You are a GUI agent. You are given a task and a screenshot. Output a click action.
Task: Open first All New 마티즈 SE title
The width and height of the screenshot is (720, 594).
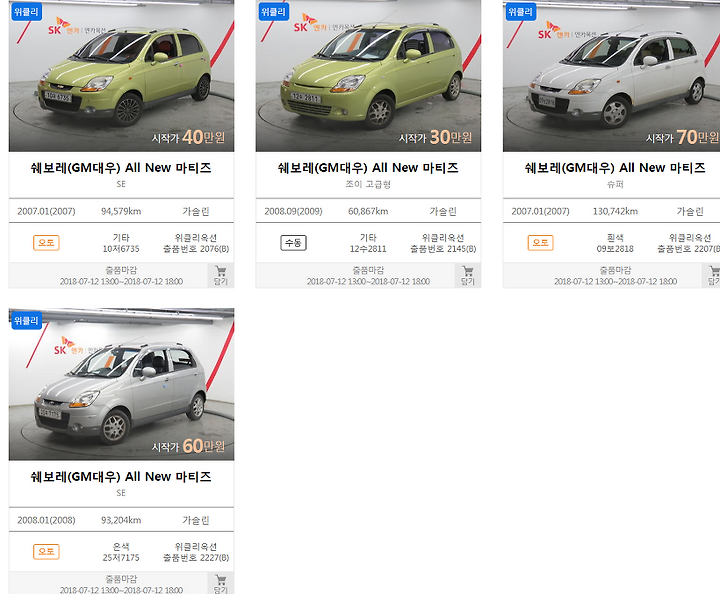coord(121,168)
